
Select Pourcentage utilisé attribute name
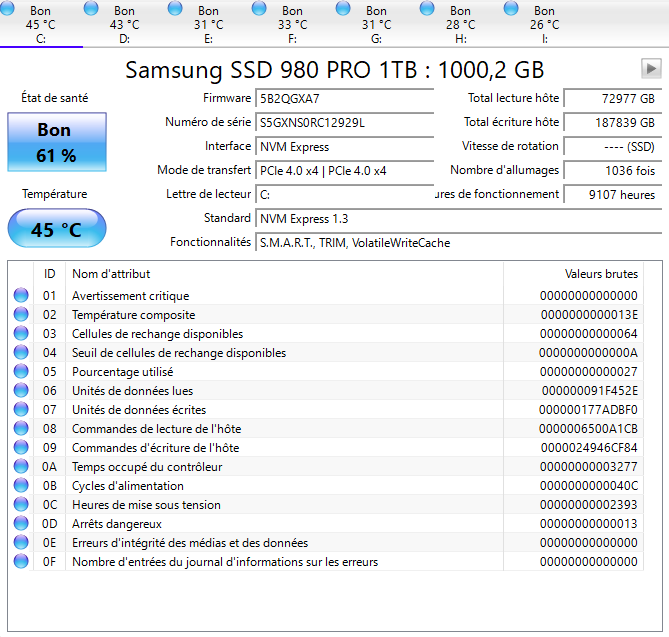(x=122, y=372)
